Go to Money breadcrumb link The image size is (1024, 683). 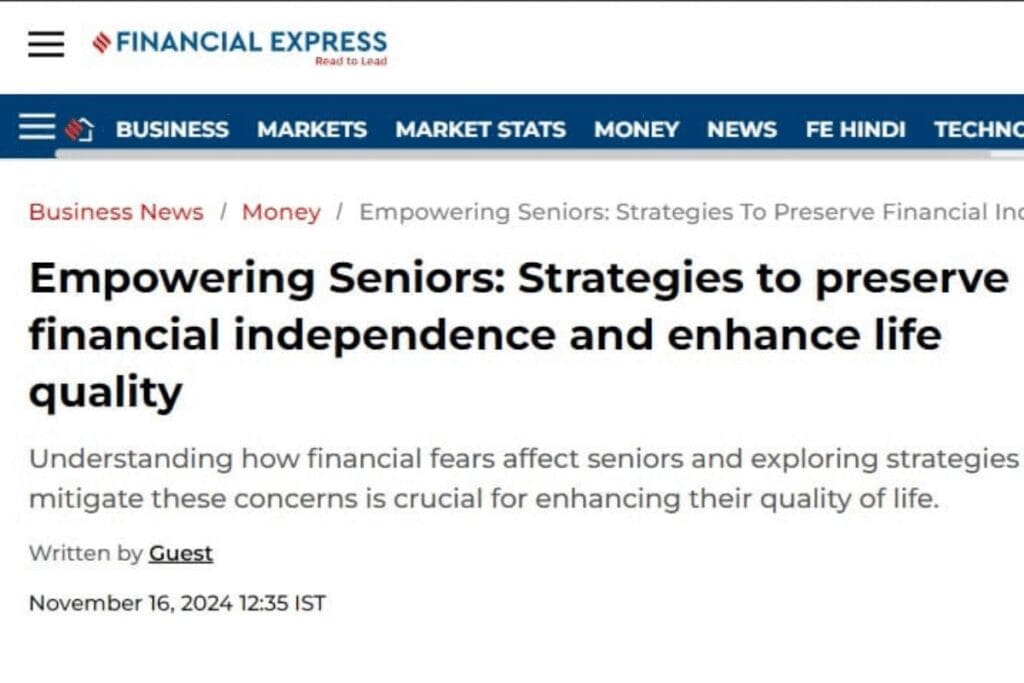(x=281, y=212)
